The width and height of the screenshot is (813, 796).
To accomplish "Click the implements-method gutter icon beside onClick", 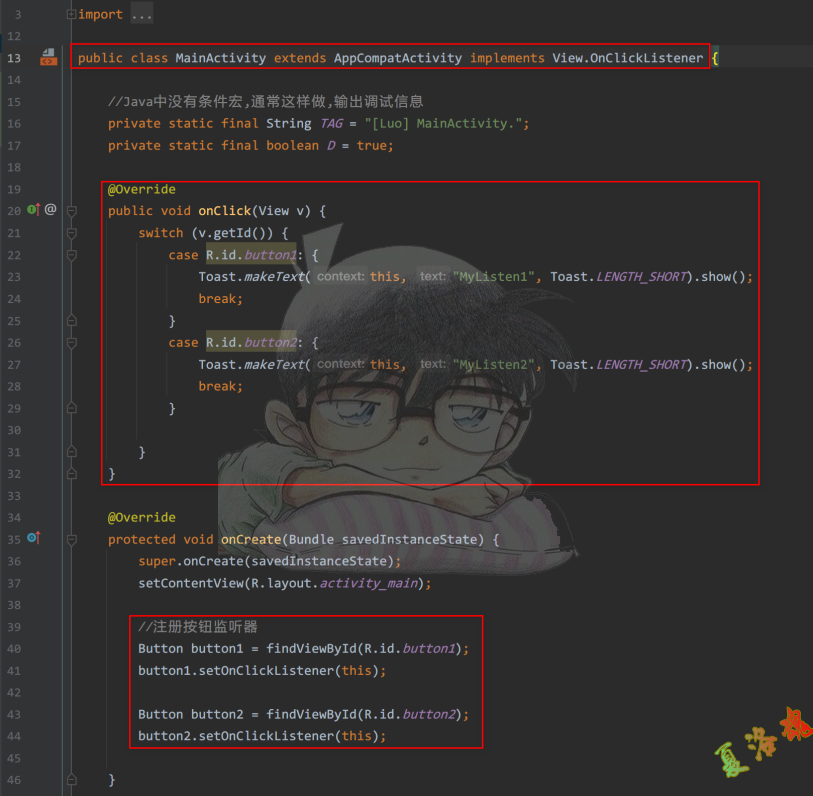I will pos(32,210).
